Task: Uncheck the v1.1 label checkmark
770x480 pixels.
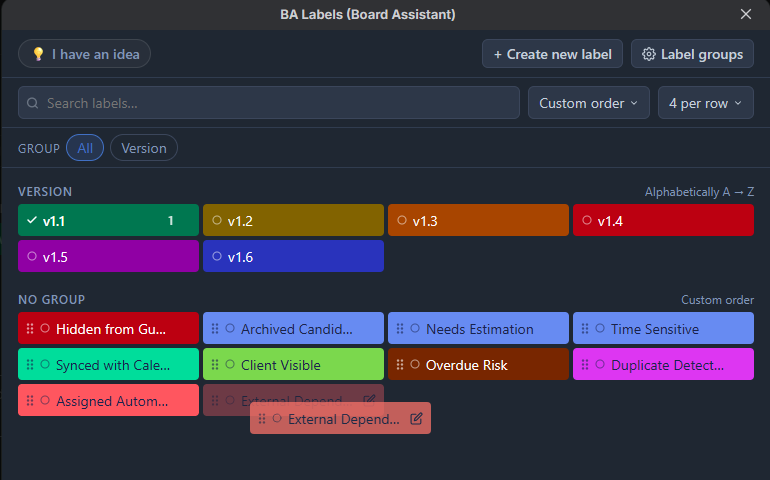Action: [31, 220]
